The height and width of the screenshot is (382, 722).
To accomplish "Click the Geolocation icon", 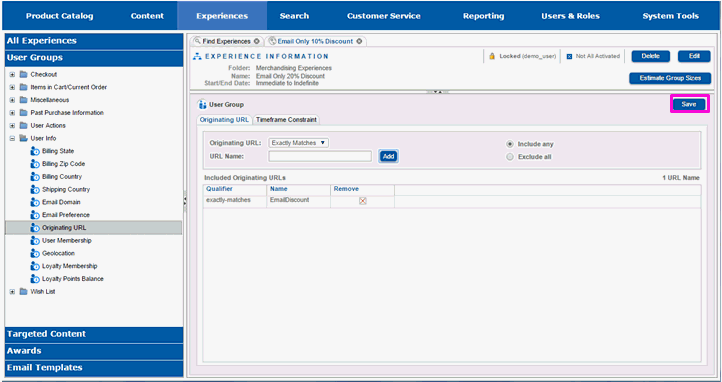I will pyautogui.click(x=35, y=253).
